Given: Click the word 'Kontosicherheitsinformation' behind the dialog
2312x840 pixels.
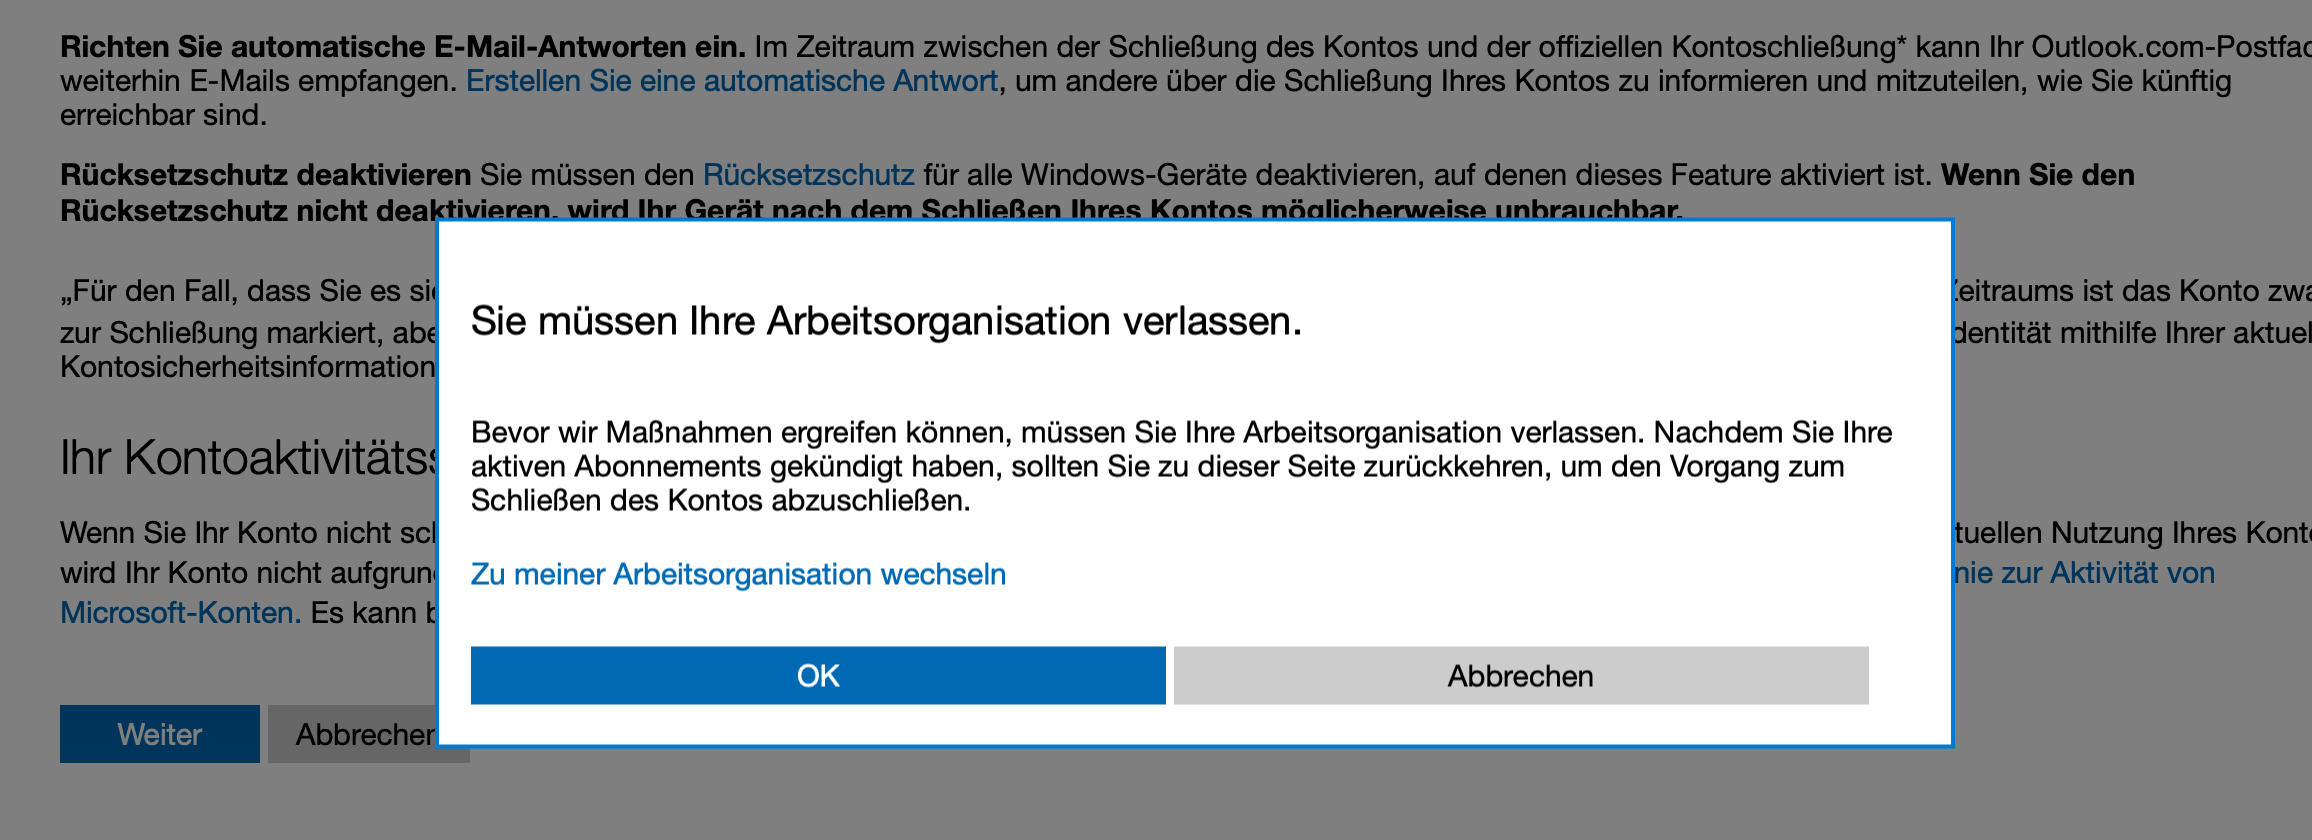Looking at the screenshot, I should click(x=248, y=367).
